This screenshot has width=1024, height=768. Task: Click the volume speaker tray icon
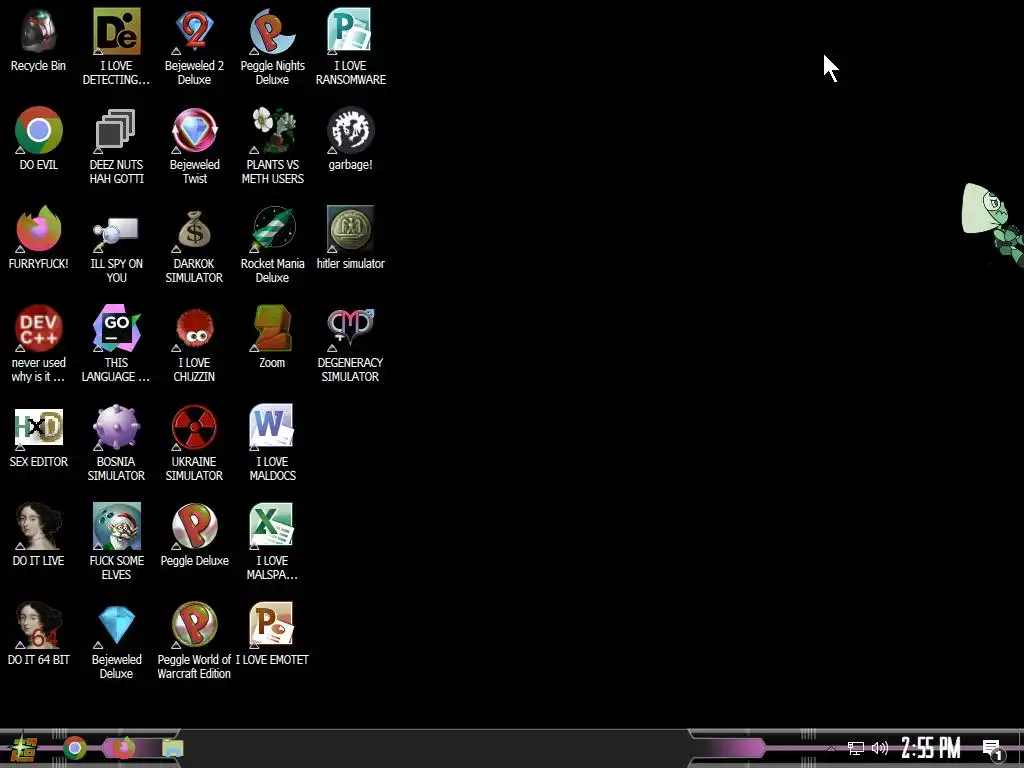pyautogui.click(x=880, y=748)
